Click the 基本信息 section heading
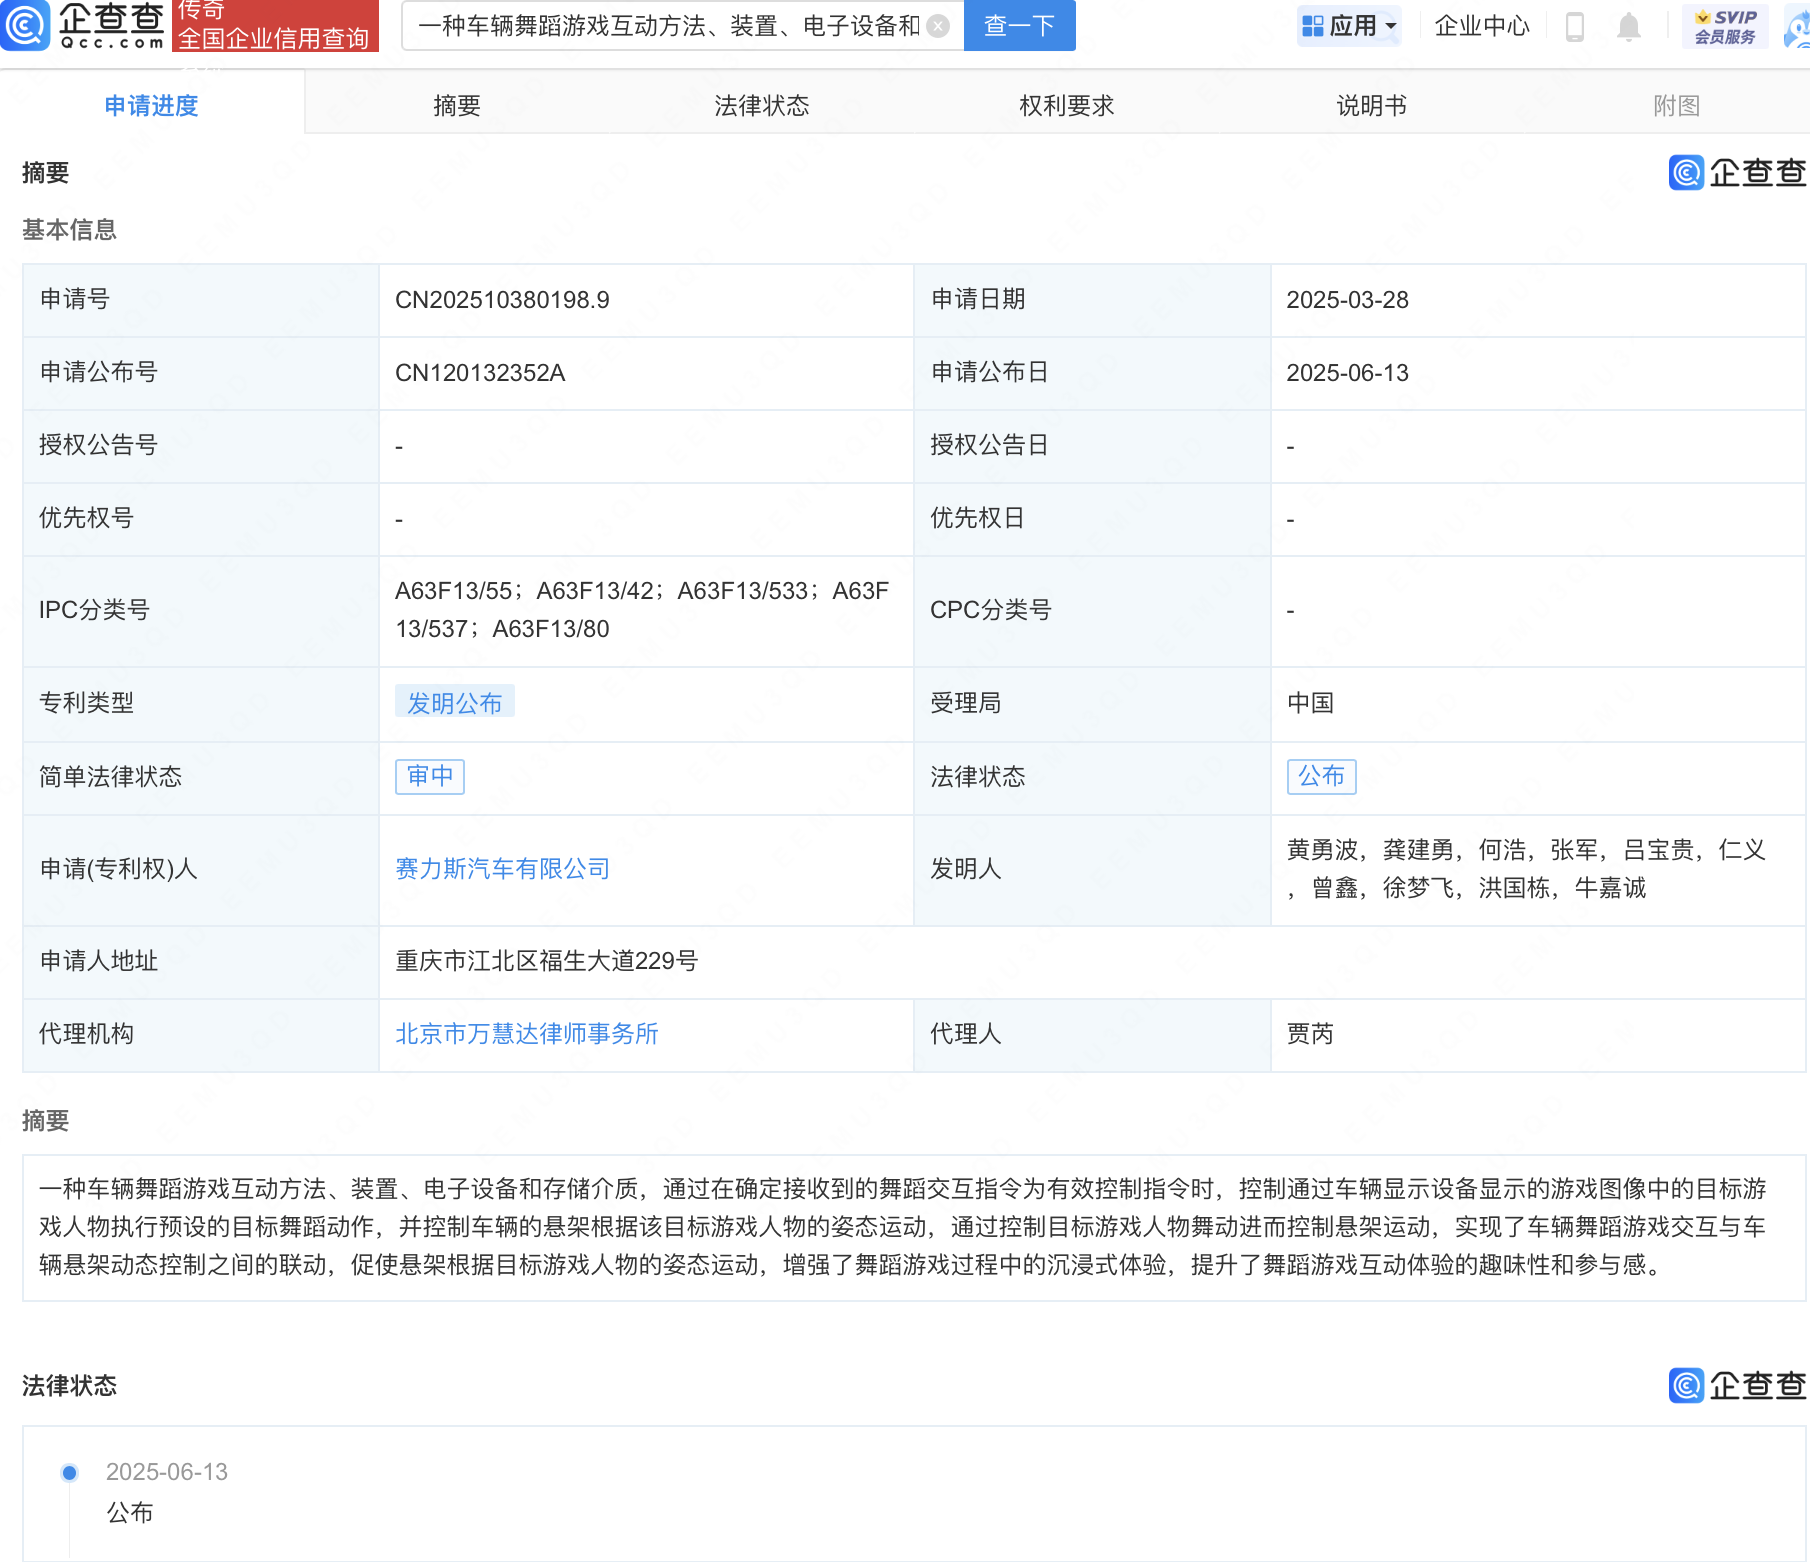The height and width of the screenshot is (1562, 1810). 69,230
